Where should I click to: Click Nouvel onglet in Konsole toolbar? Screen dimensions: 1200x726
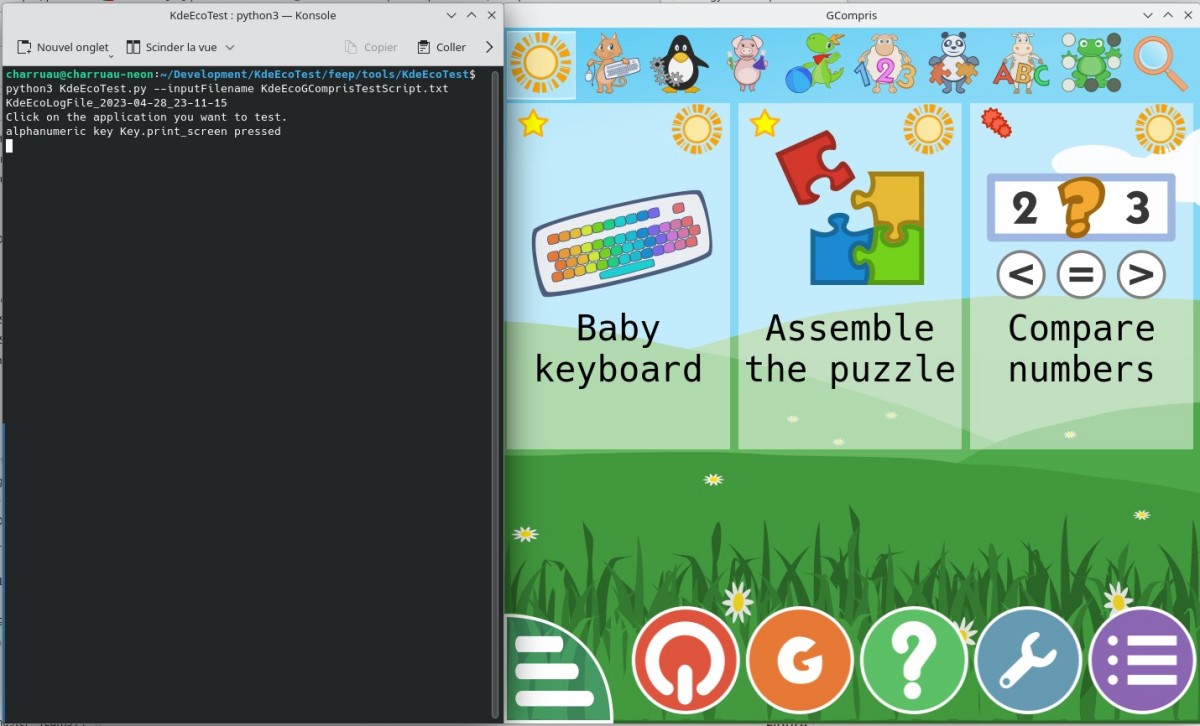tap(63, 47)
